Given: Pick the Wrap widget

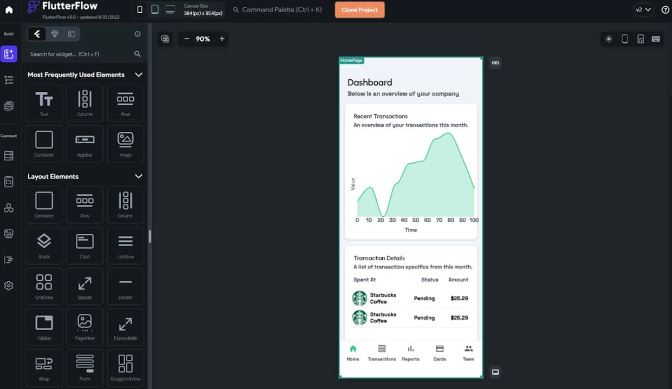Looking at the screenshot, I should [x=44, y=367].
